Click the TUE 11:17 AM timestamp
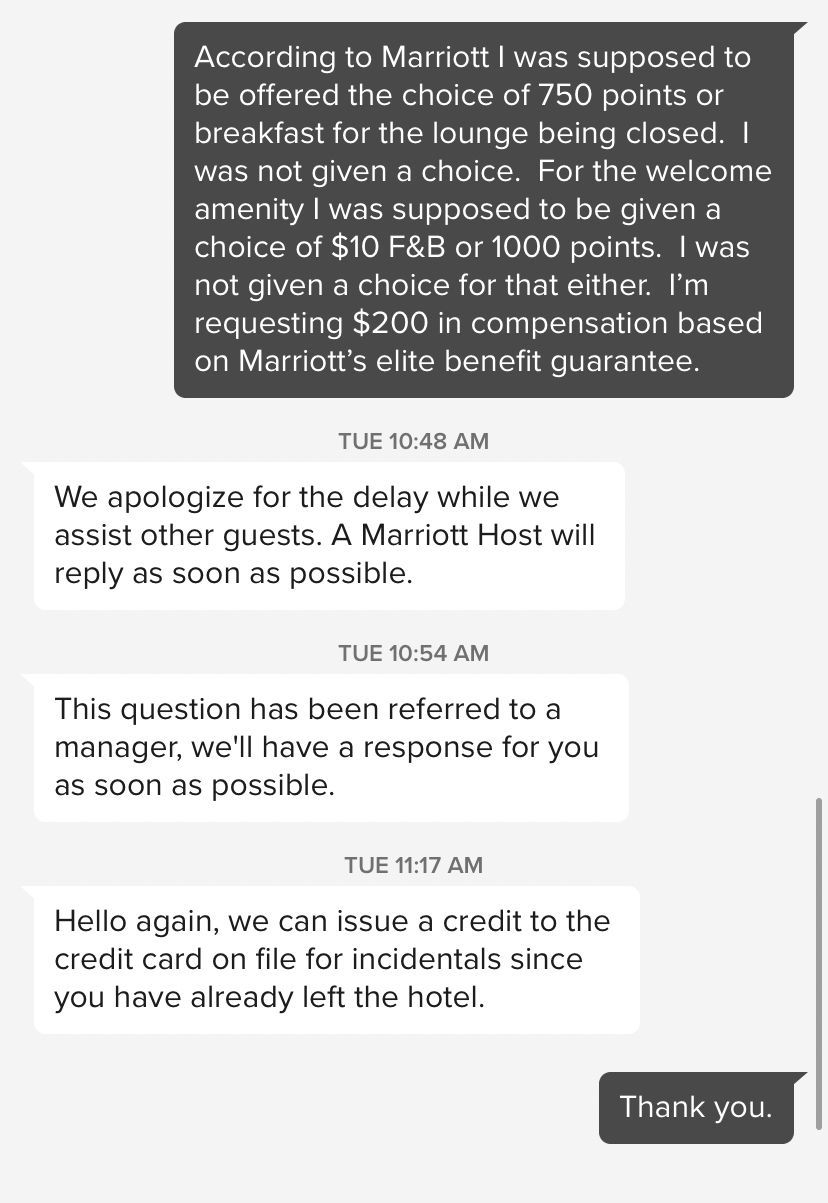Image resolution: width=828 pixels, height=1203 pixels. 413,865
